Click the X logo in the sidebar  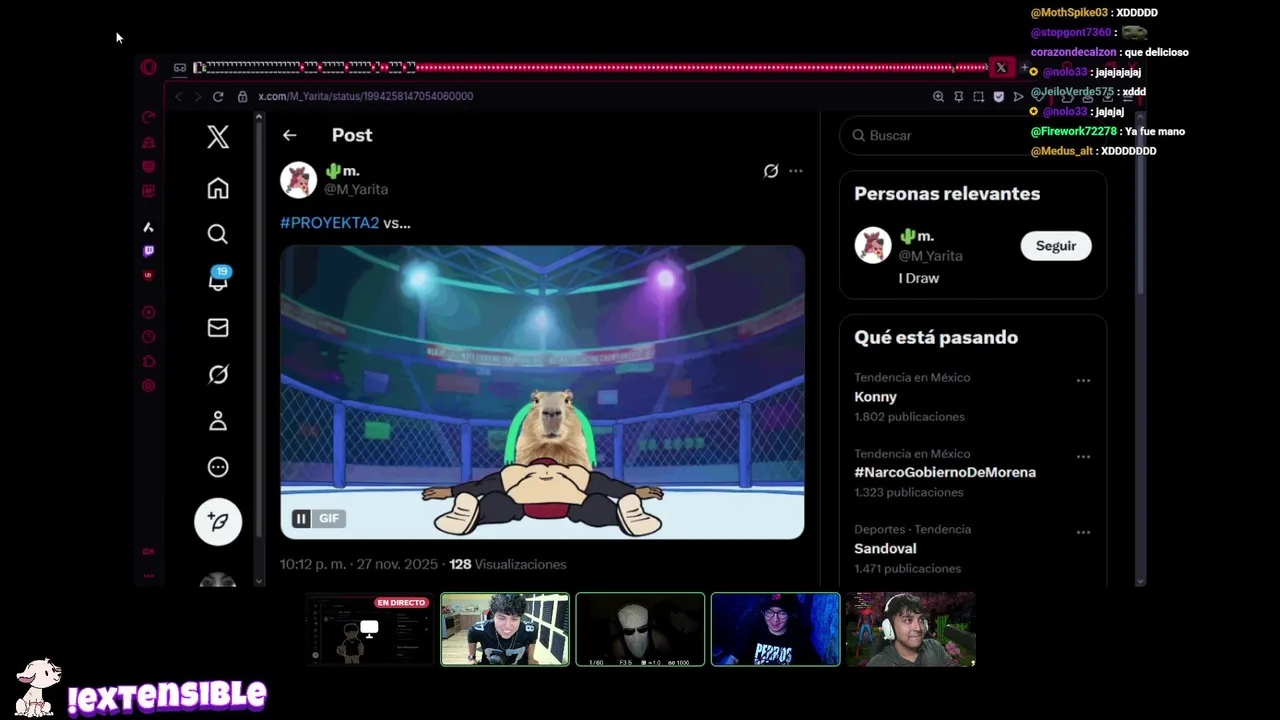click(218, 137)
